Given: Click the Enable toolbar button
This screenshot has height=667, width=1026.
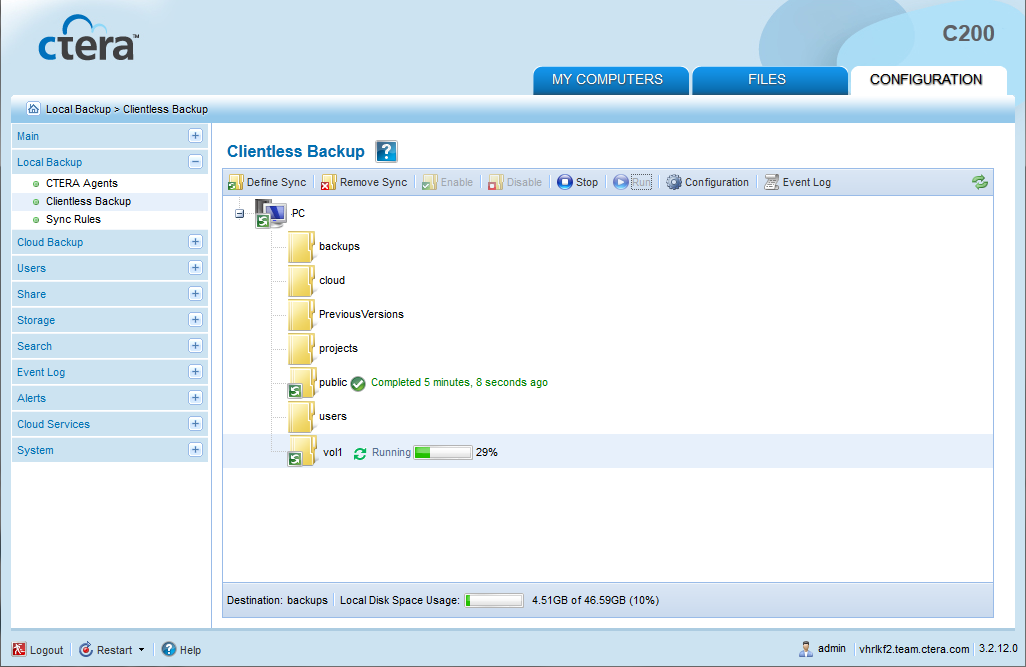Looking at the screenshot, I should pos(448,183).
